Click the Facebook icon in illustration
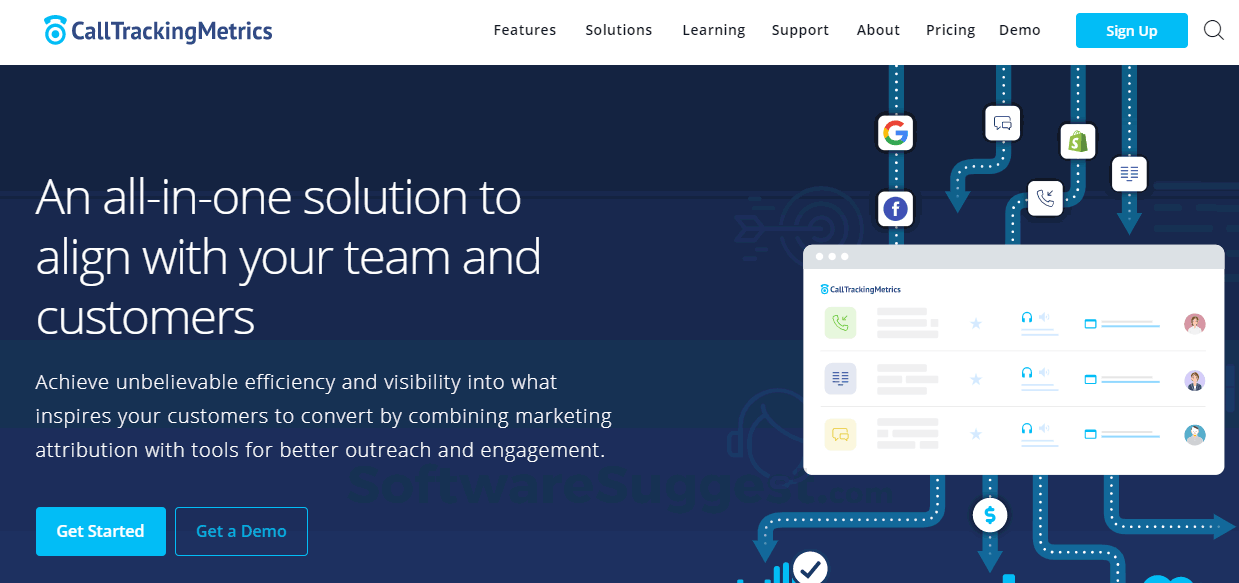This screenshot has height=583, width=1239. (x=896, y=209)
